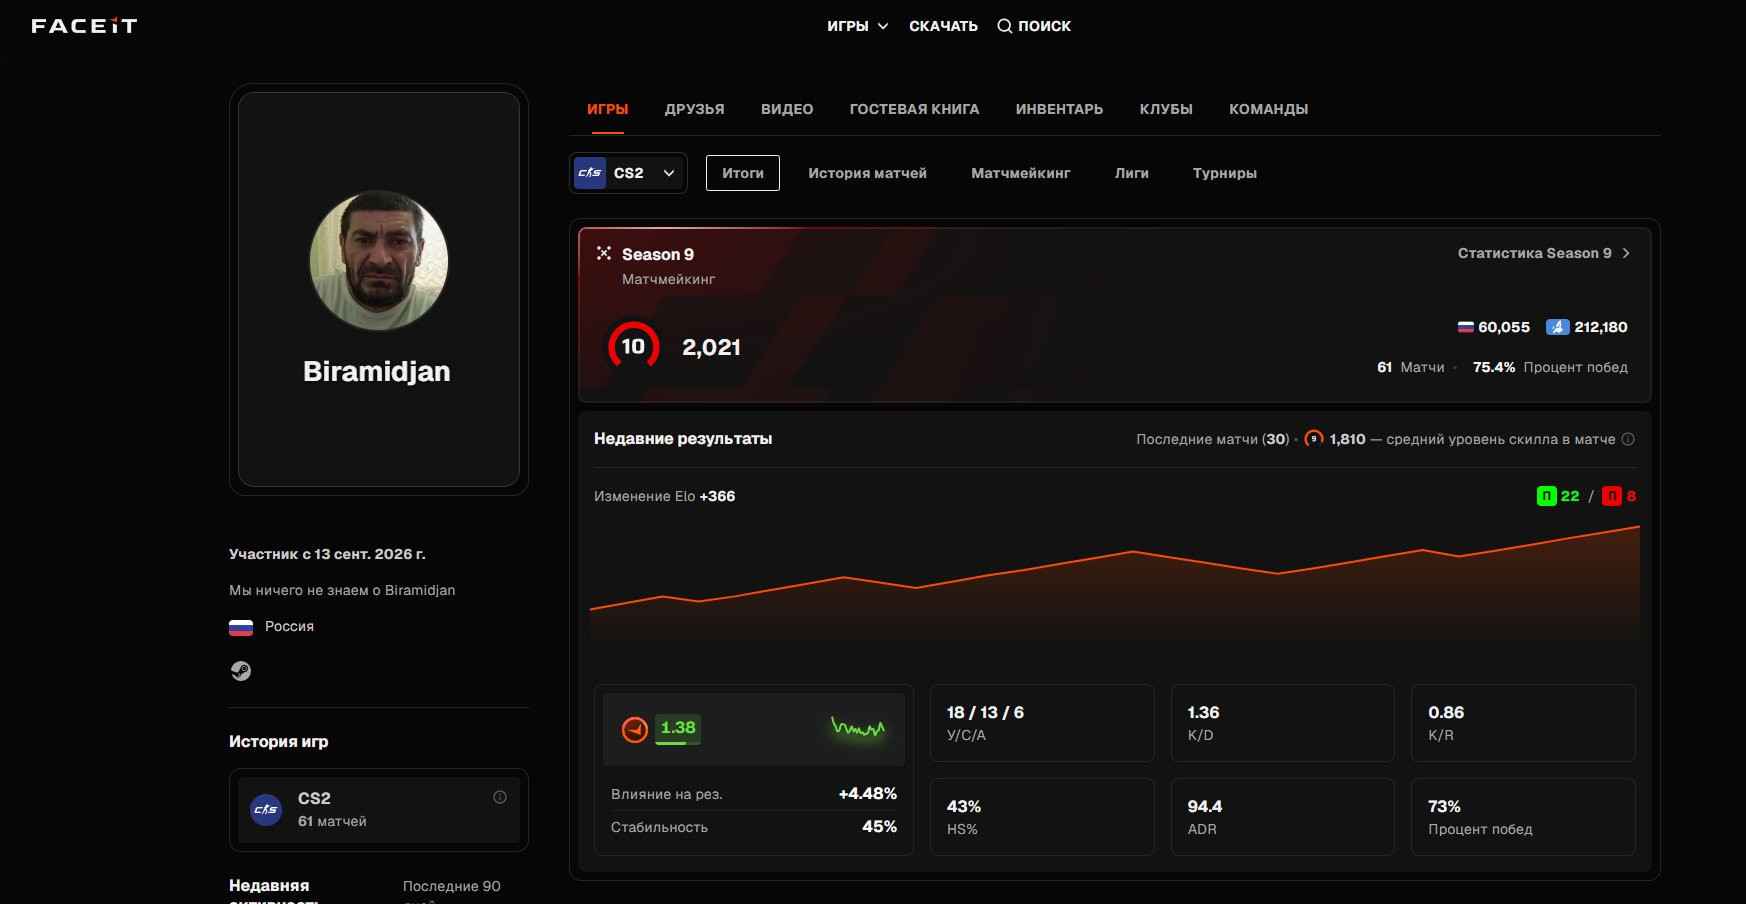Click the 2,021 Elo value
This screenshot has height=904, width=1746.
711,347
